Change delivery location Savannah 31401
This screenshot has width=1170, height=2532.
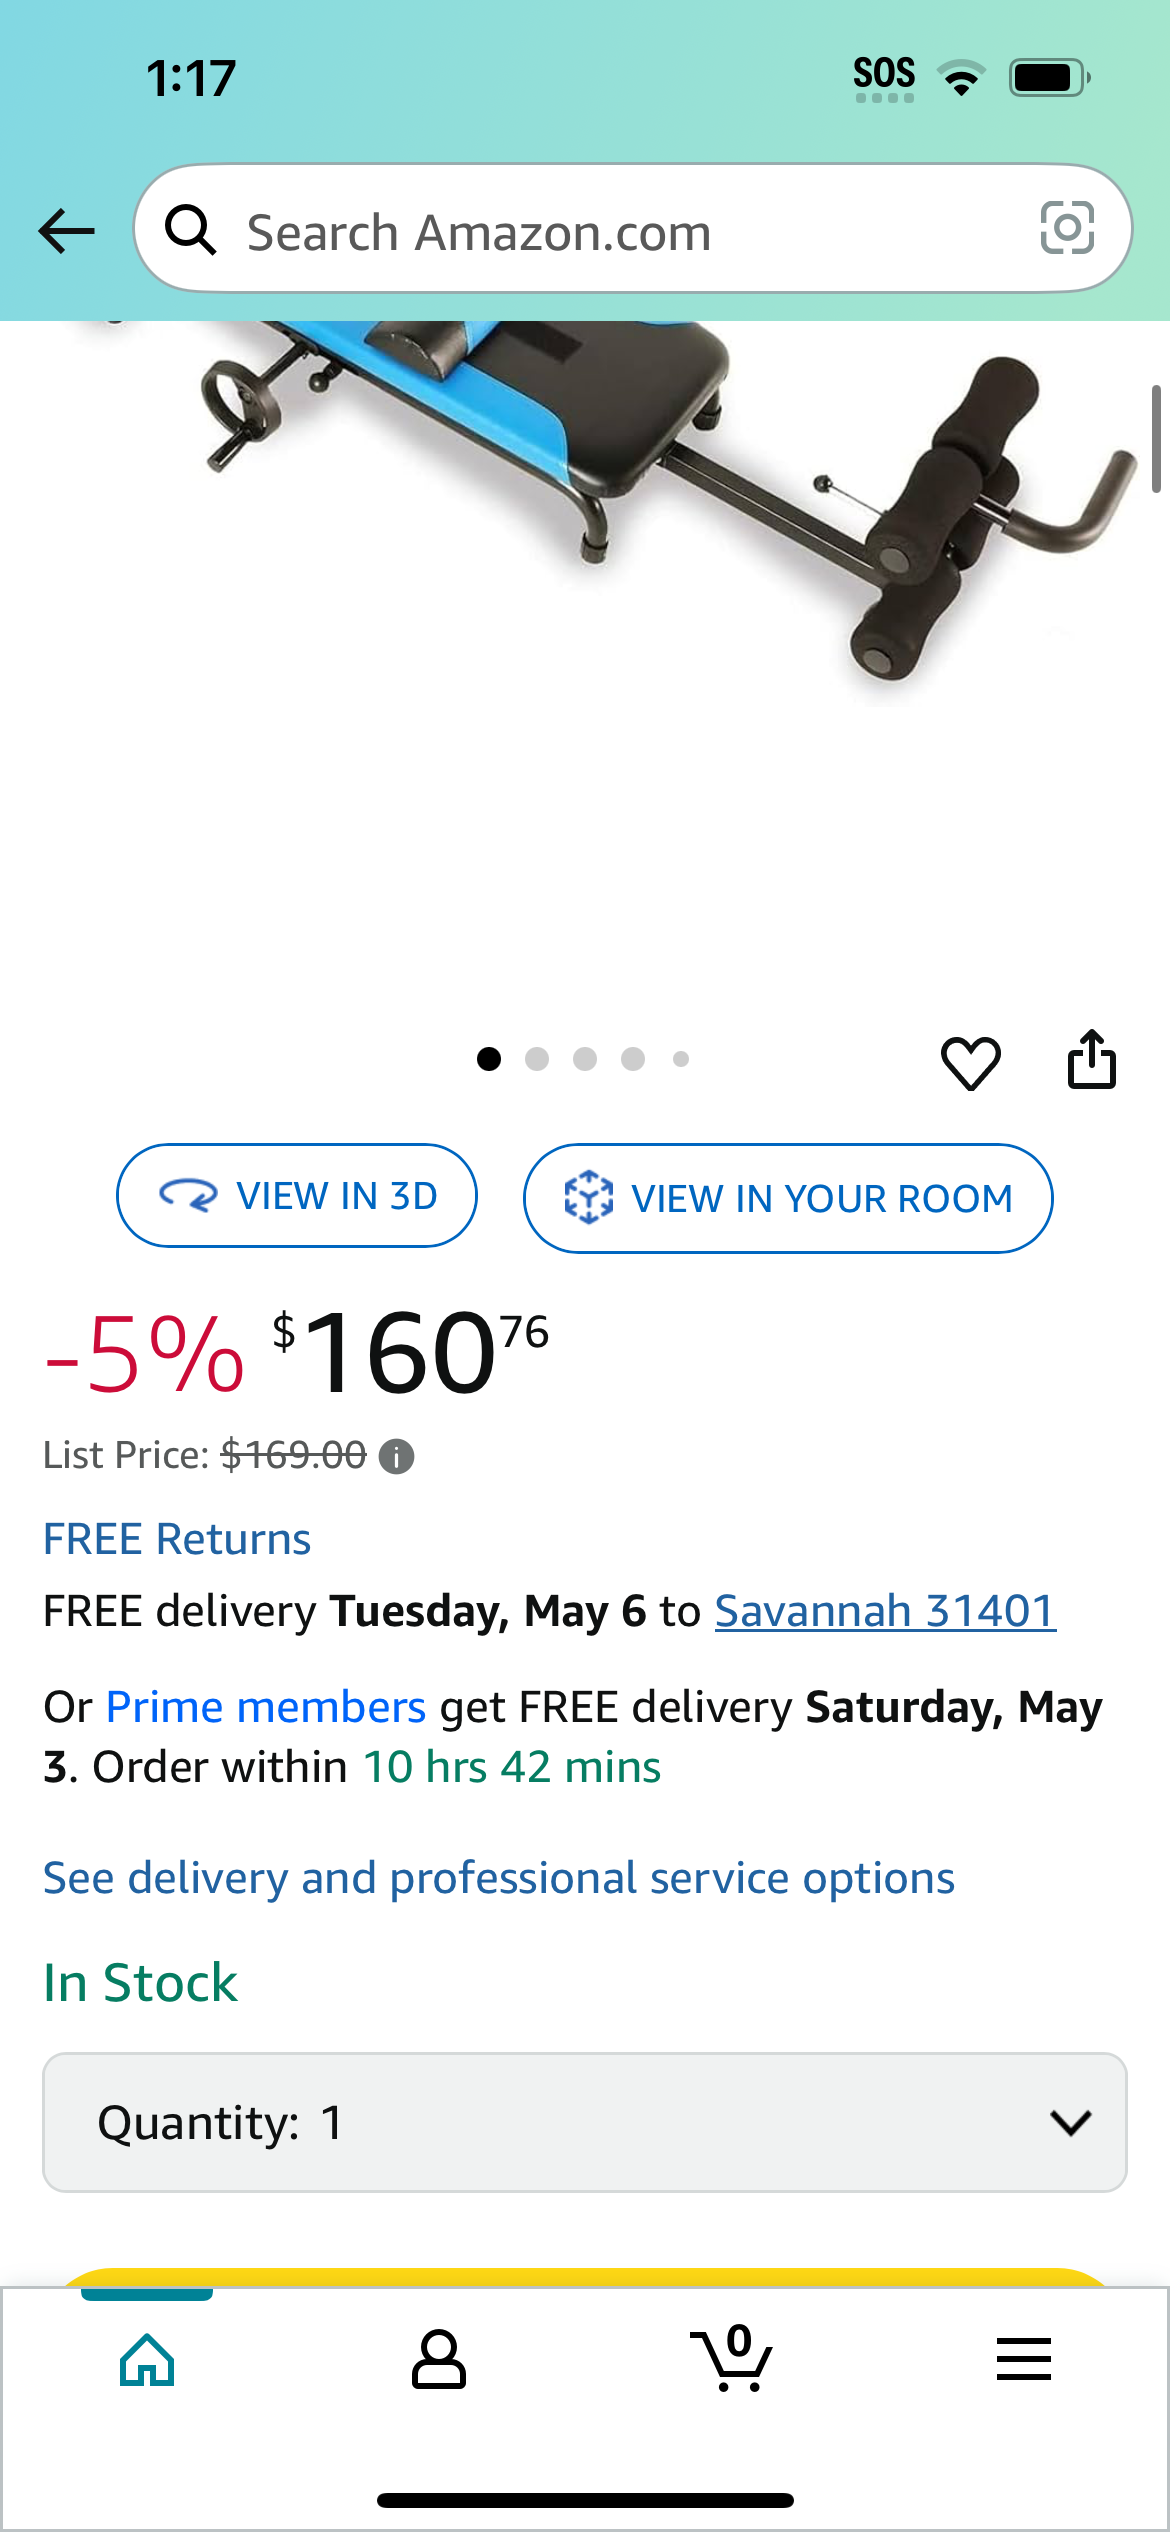[x=885, y=1611]
